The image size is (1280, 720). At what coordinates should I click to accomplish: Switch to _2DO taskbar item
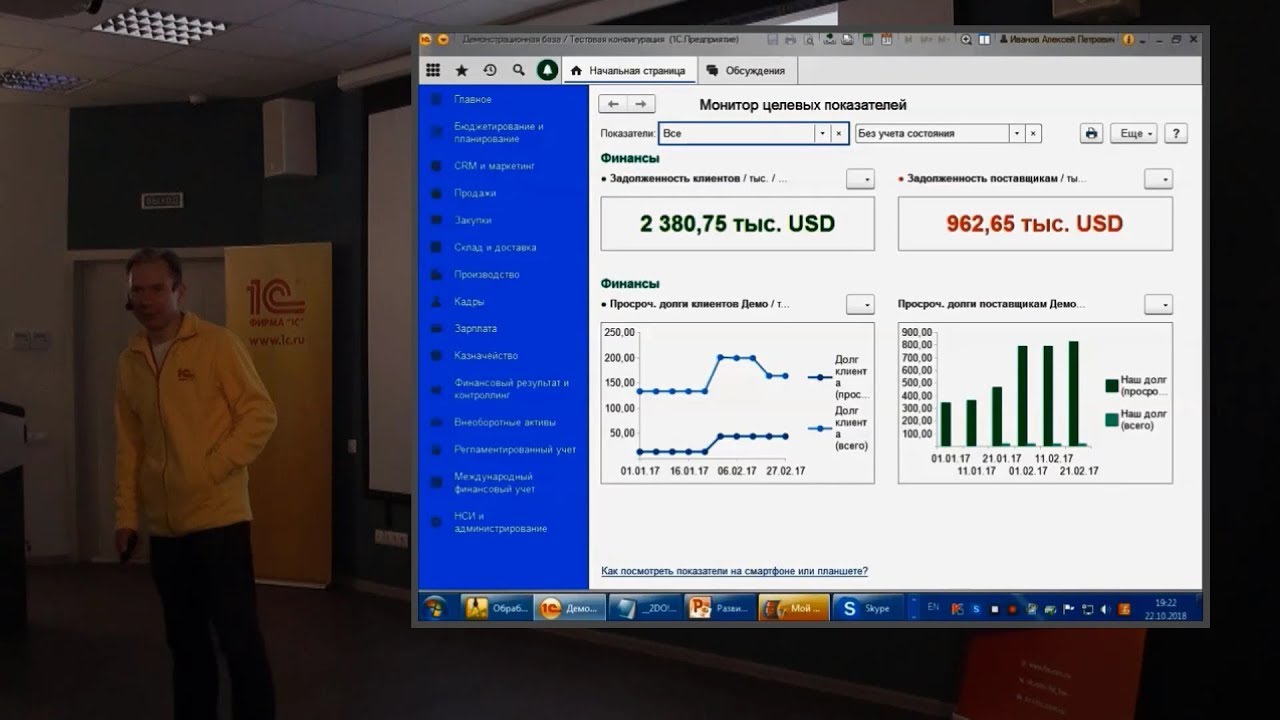(x=645, y=607)
